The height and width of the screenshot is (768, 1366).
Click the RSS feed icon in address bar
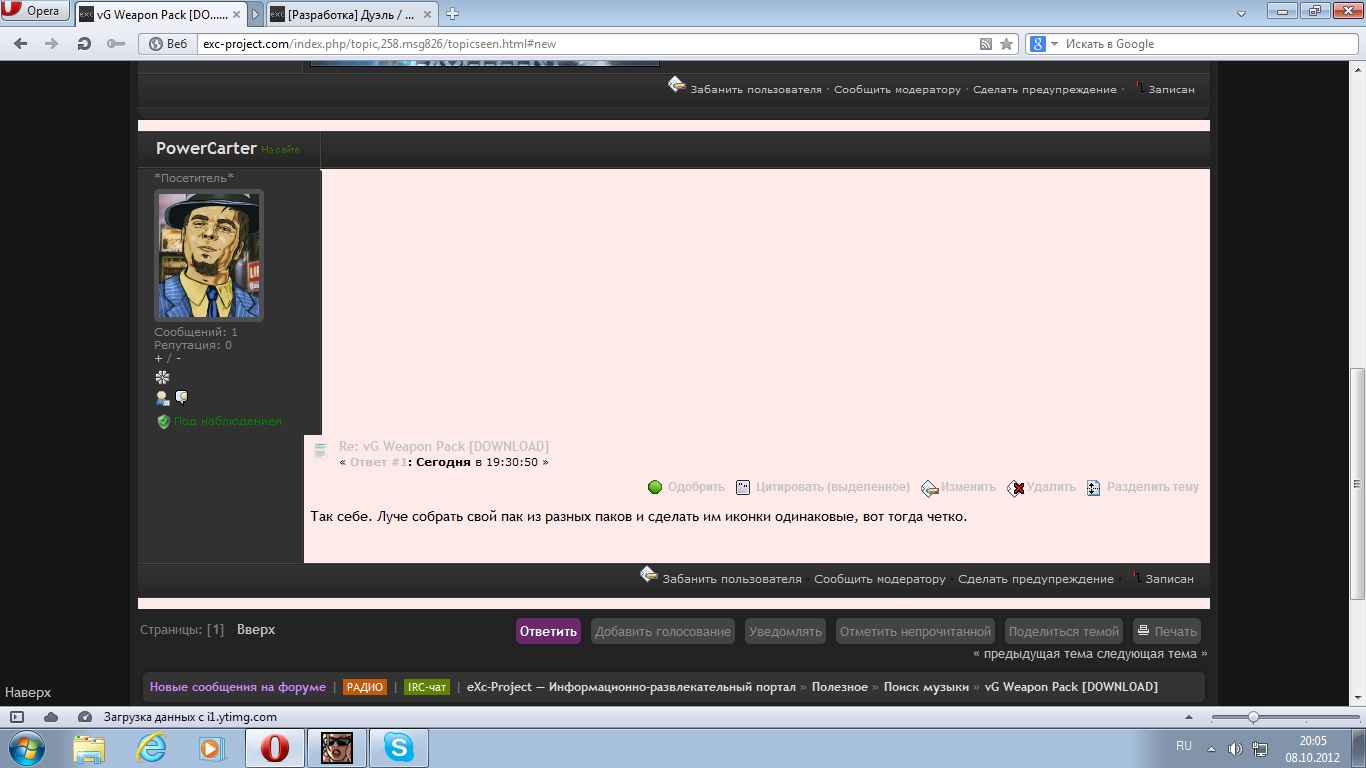click(986, 44)
